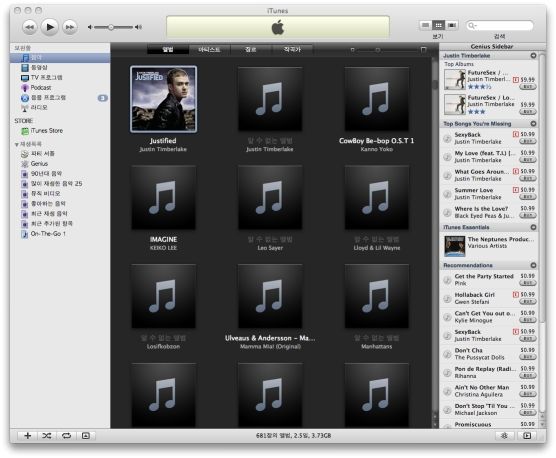Screen dimensions: 556x458
Task: Open the 최근 추가된 항목 playlist
Action: pyautogui.click(x=47, y=224)
